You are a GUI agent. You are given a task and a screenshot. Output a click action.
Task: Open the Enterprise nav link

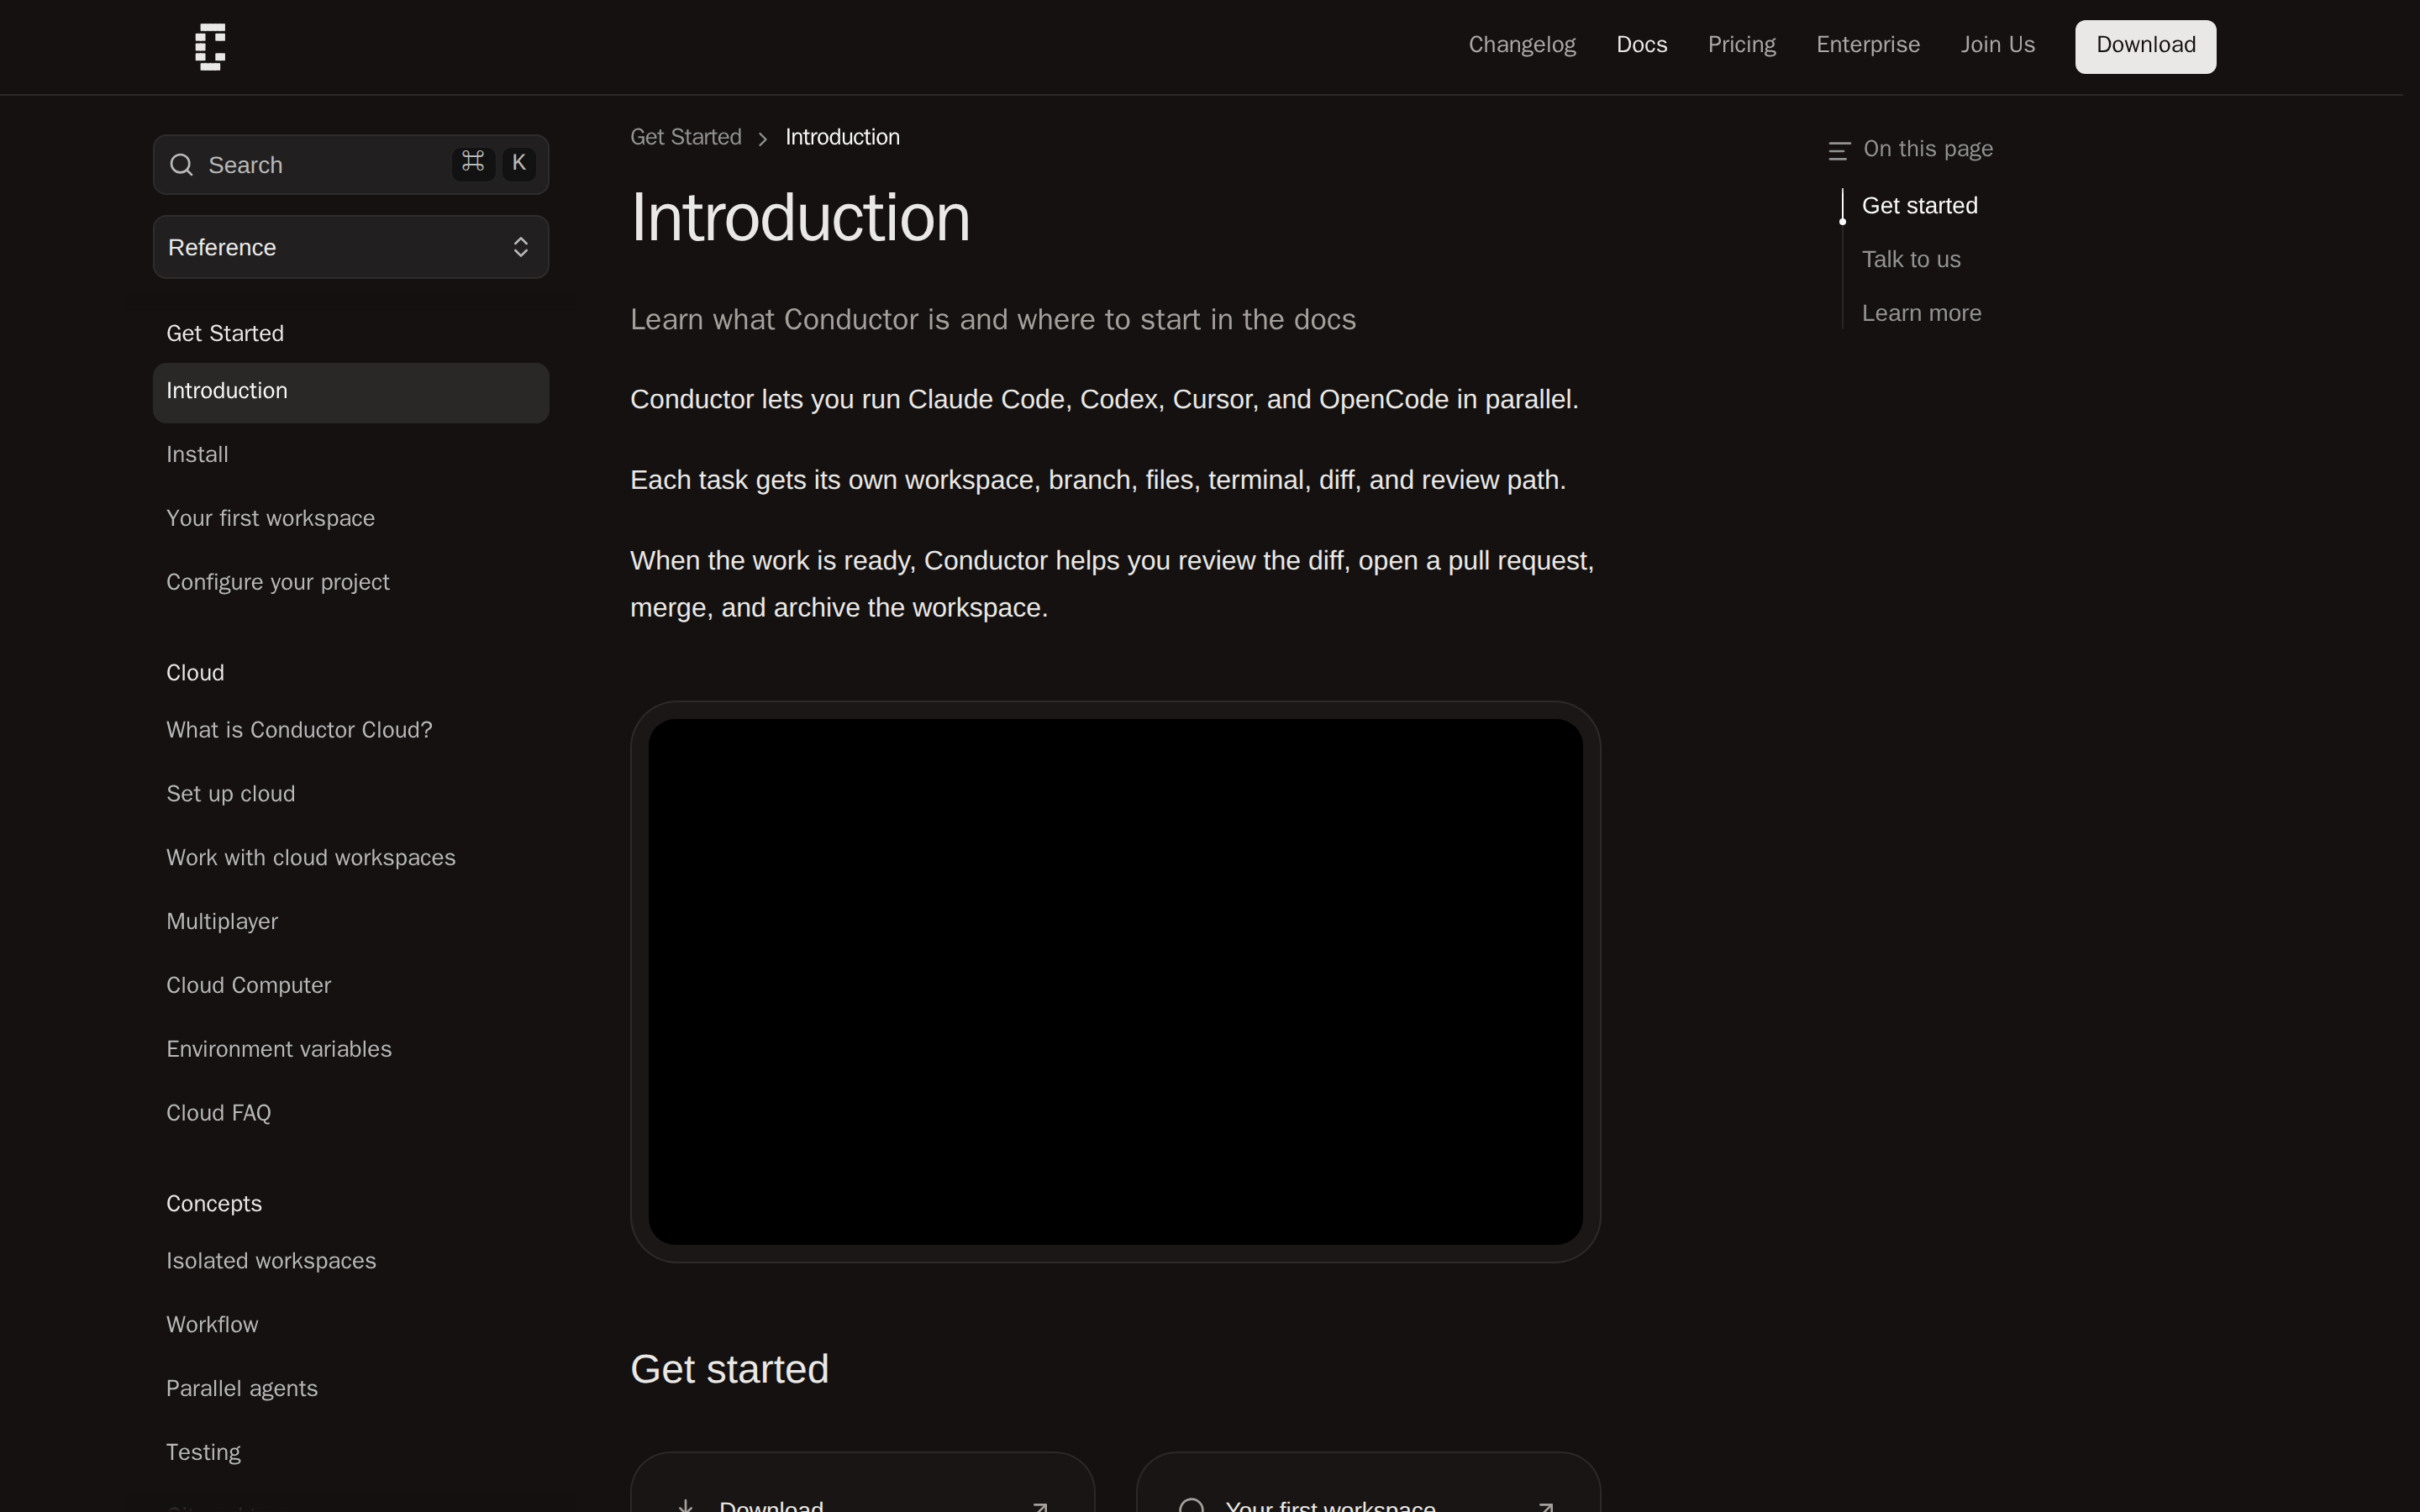[1868, 45]
